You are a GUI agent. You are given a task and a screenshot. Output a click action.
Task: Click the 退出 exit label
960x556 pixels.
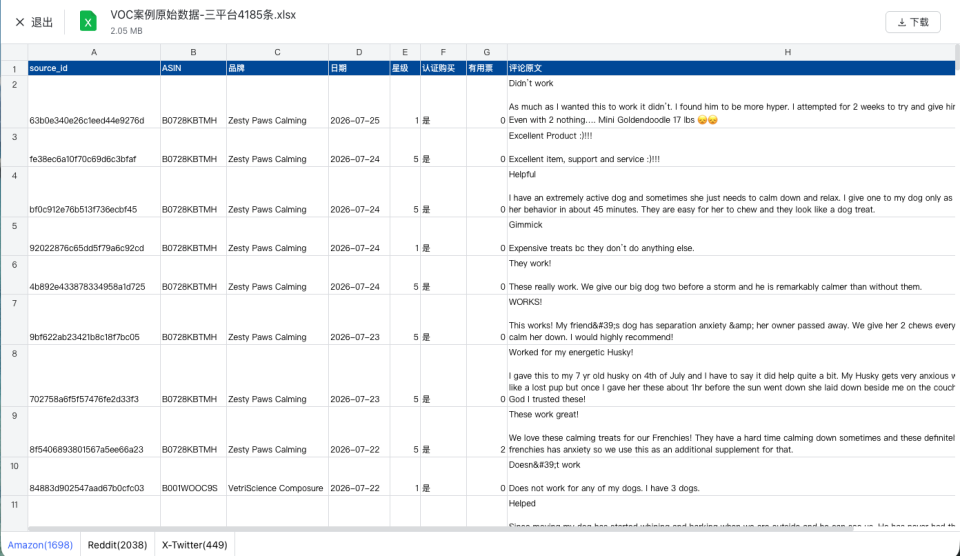tap(42, 23)
